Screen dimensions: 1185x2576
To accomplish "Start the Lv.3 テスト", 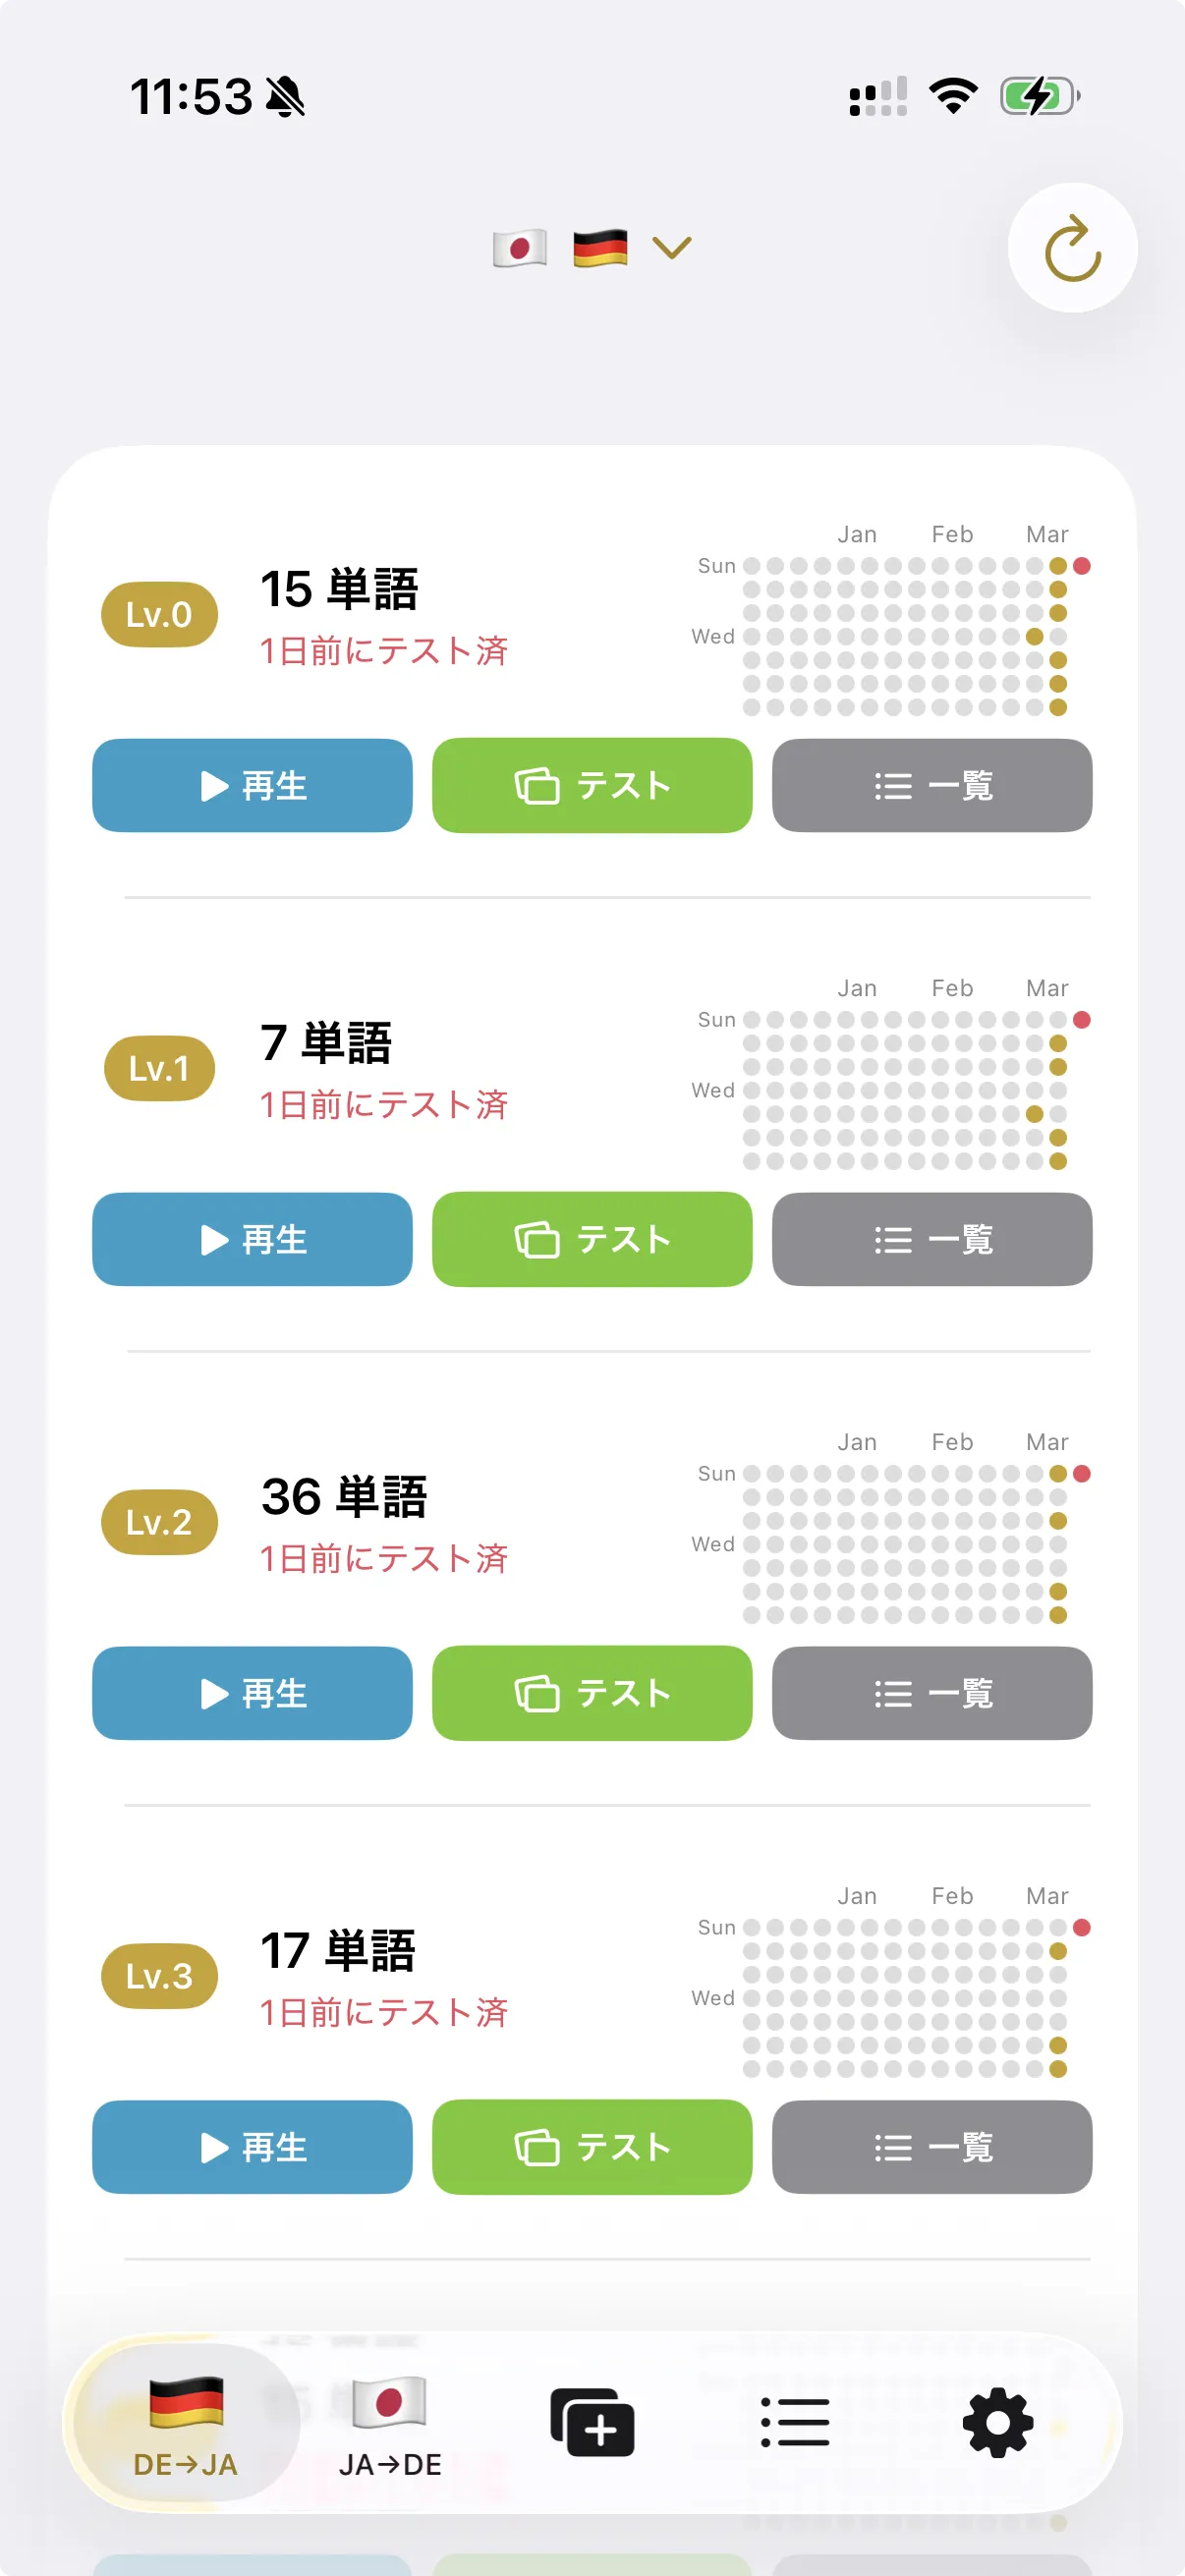I will click(x=592, y=2148).
